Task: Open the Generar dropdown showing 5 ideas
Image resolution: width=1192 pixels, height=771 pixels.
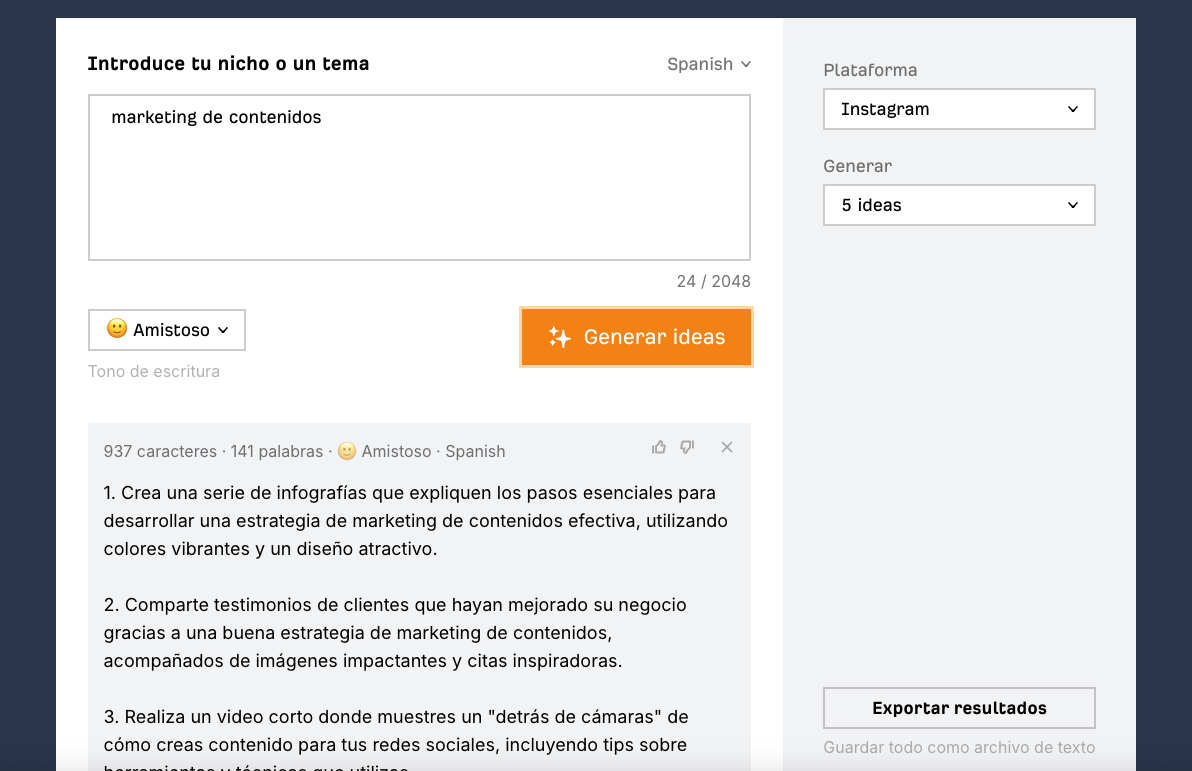Action: coord(958,205)
